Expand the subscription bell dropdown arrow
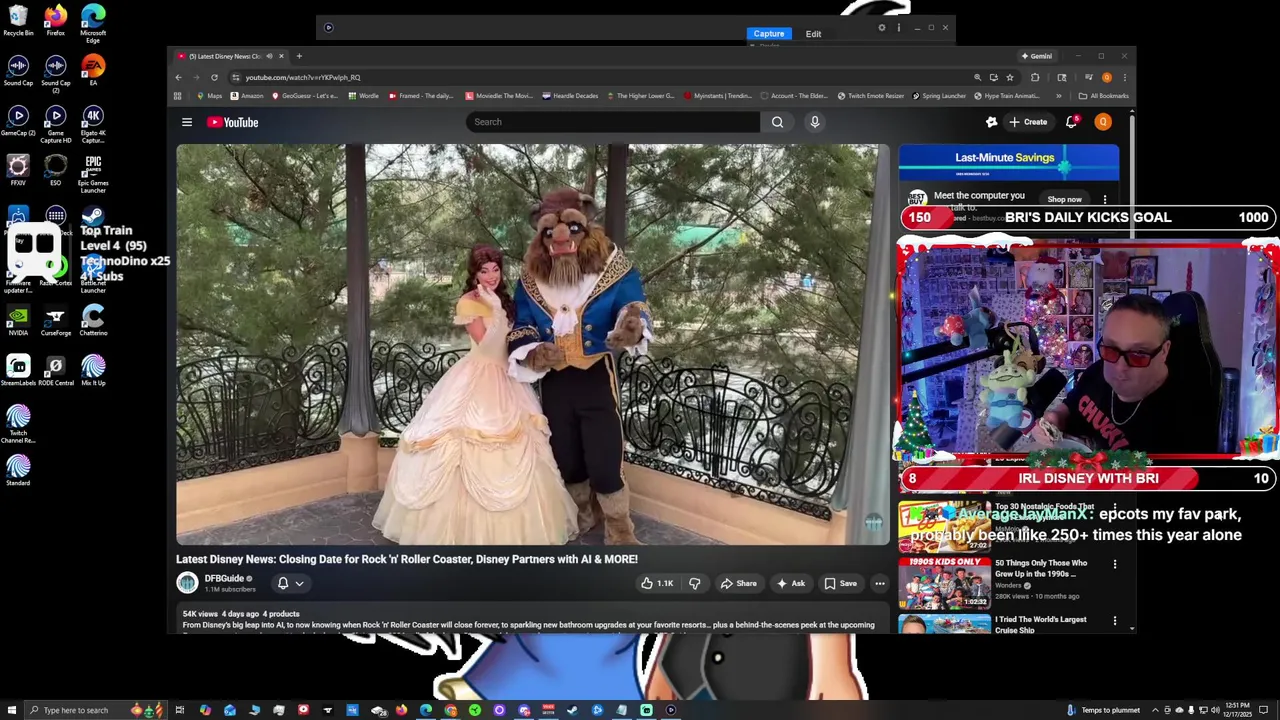The image size is (1280, 720). pos(299,583)
